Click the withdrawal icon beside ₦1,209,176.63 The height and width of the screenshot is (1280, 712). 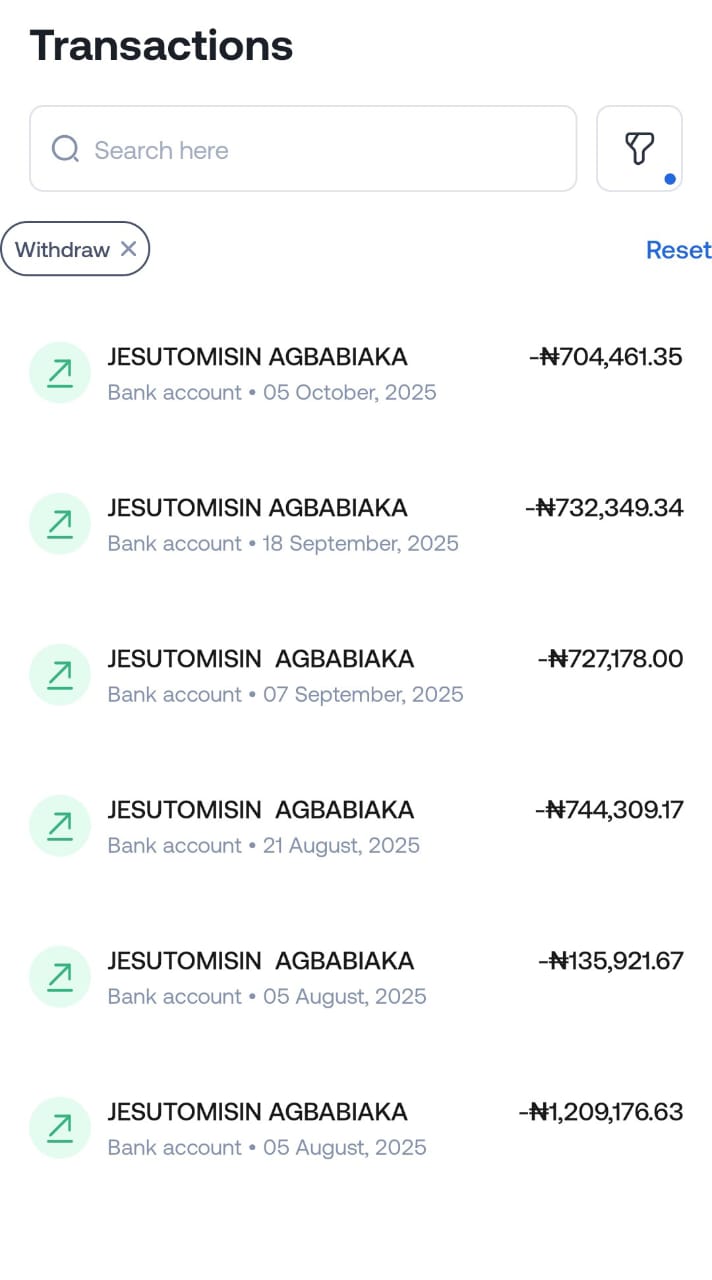coord(60,1128)
